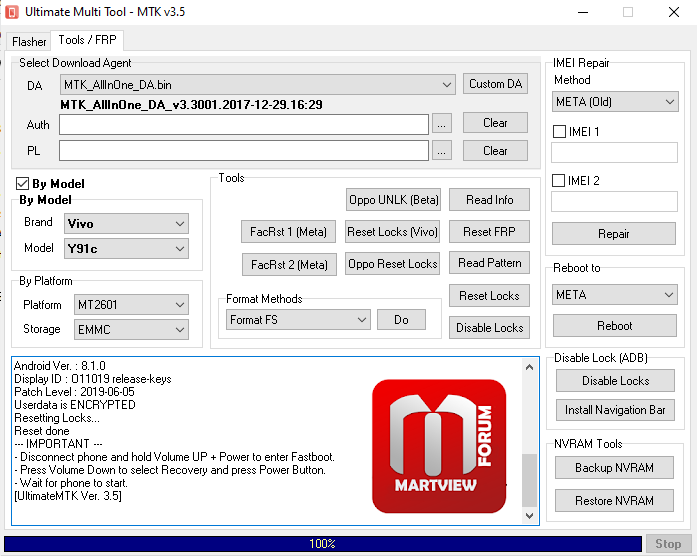Click into the IMEI 1 input field
This screenshot has height=556, width=697.
614,152
